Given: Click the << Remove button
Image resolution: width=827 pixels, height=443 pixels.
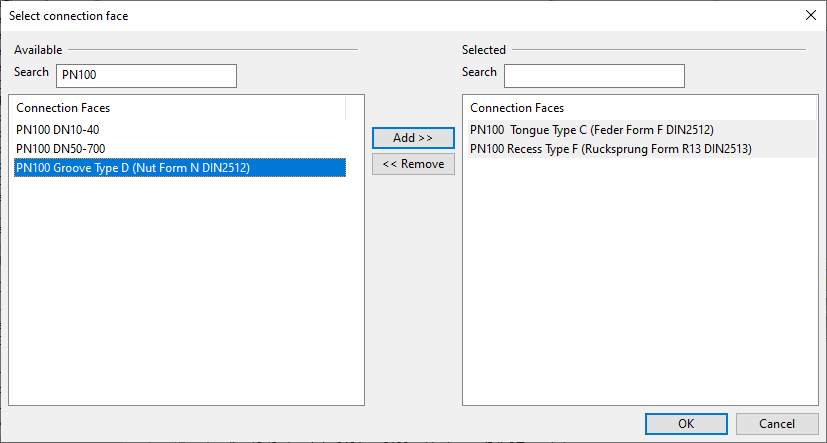Looking at the screenshot, I should (x=413, y=164).
